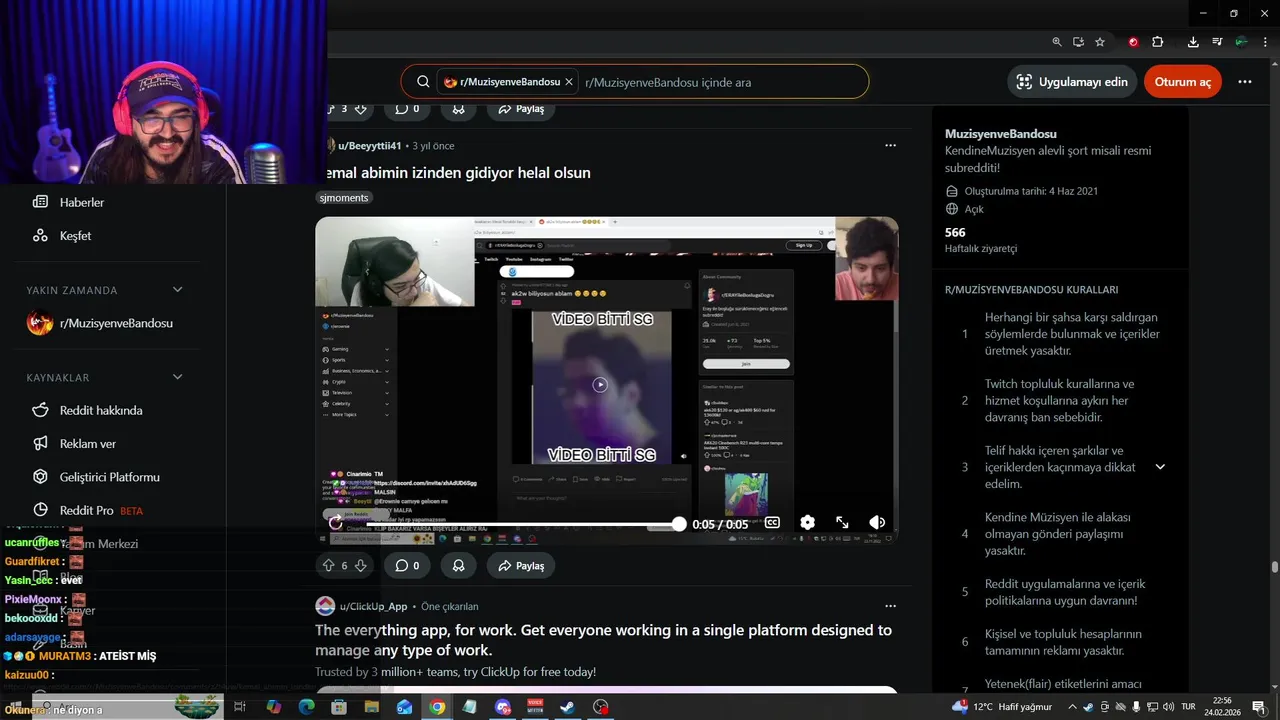Open Chrome media controls icon
1280x720 pixels.
coord(1217,42)
